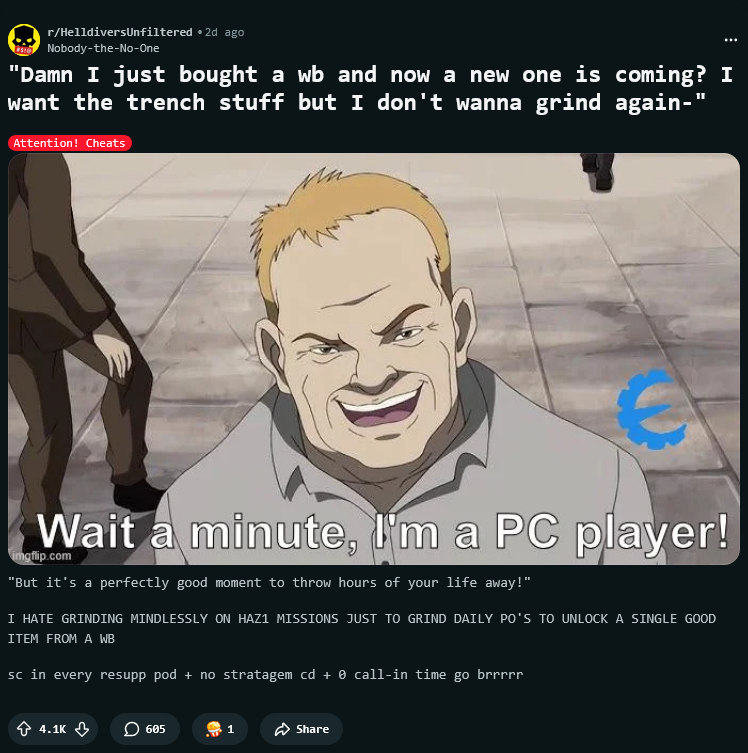Viewport: 748px width, 753px height.
Task: Downvote the post with the down arrow
Action: coord(82,729)
